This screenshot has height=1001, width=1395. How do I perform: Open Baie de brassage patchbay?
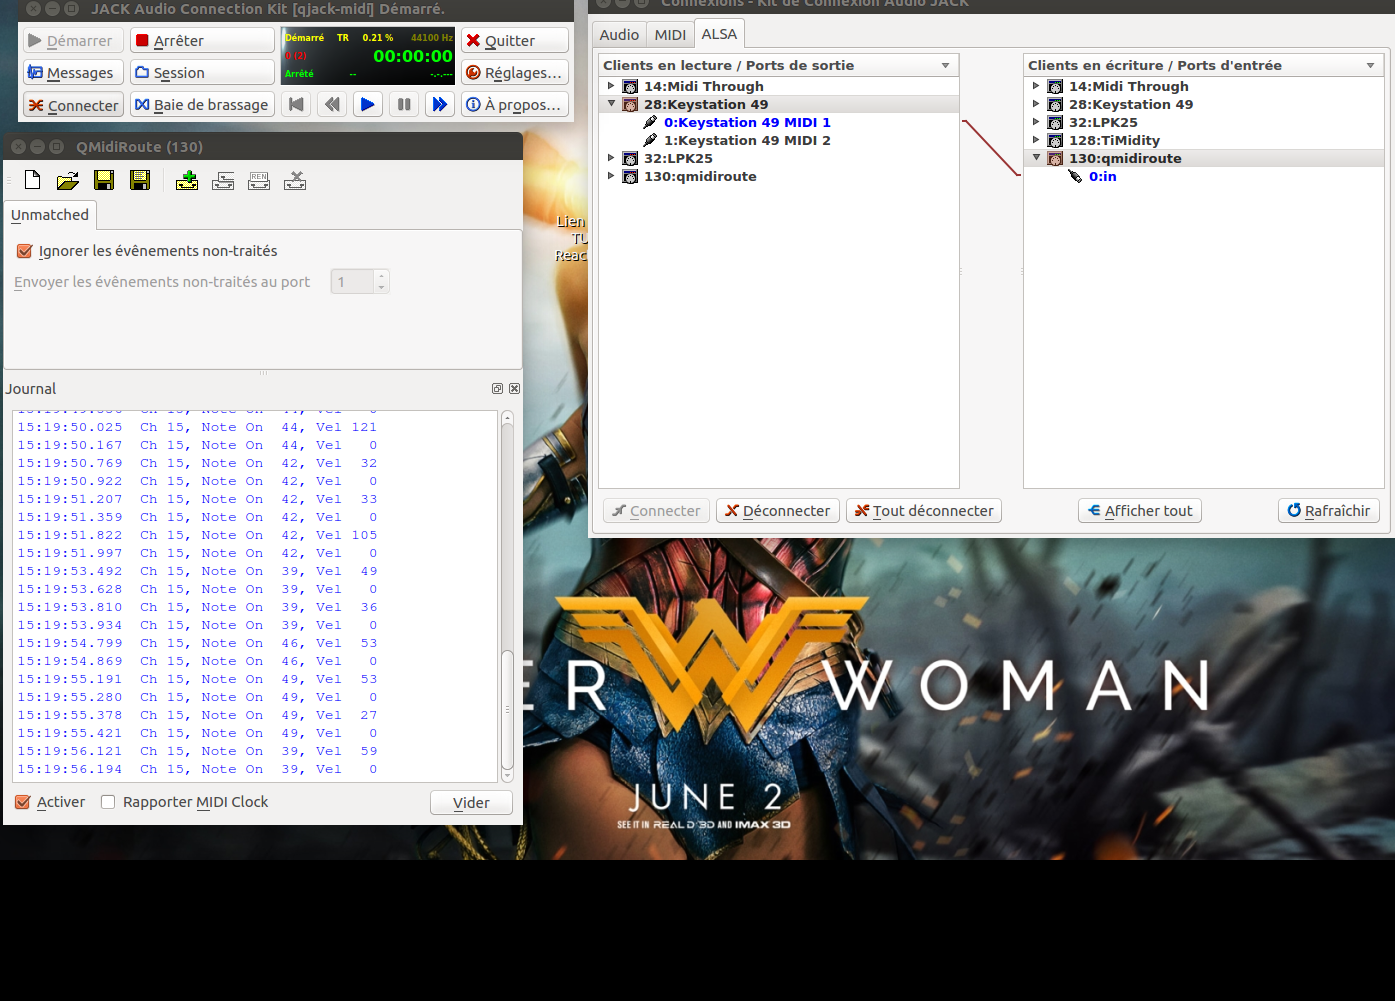point(202,105)
